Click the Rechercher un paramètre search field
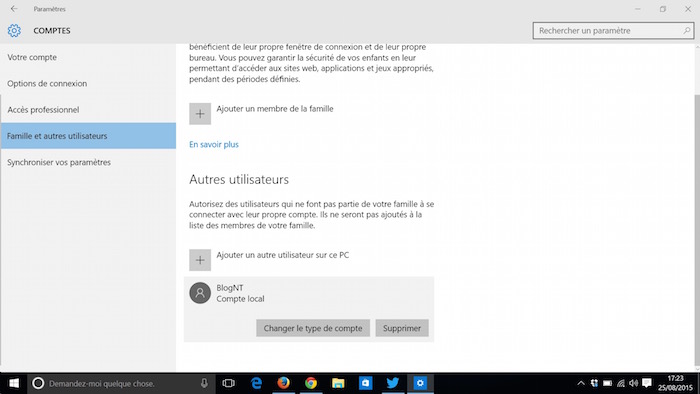Image resolution: width=700 pixels, height=394 pixels. pos(613,31)
